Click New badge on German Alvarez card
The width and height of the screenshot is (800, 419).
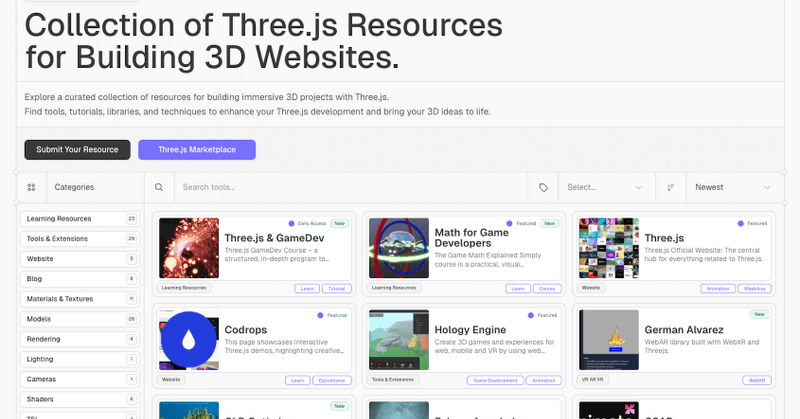(x=759, y=314)
